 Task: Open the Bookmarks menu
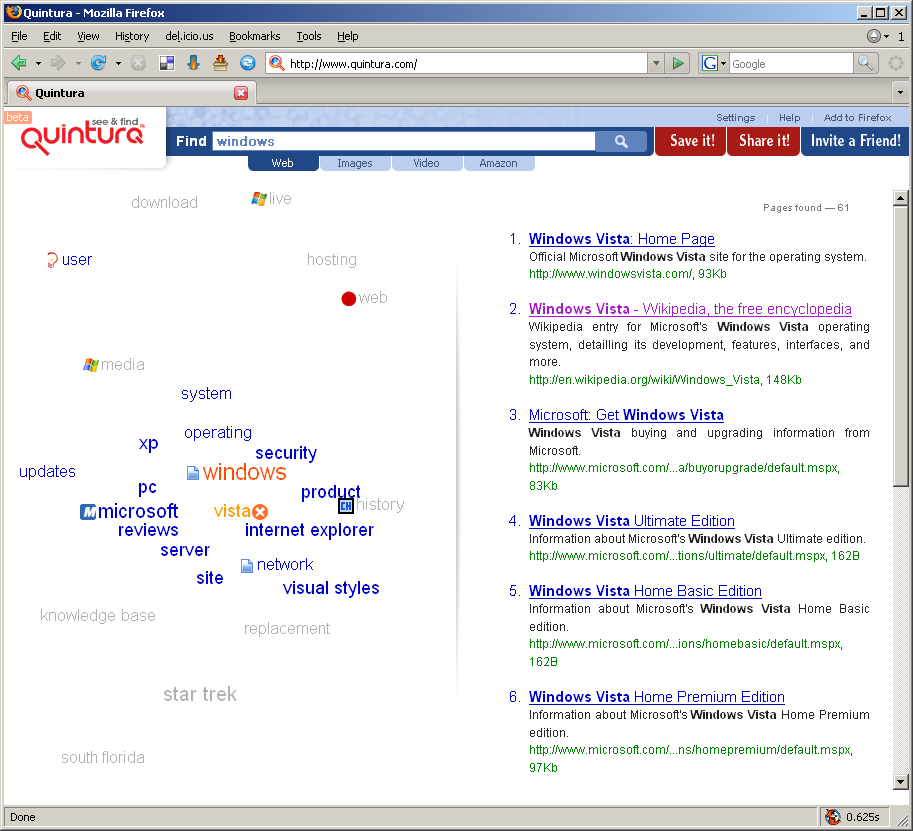254,36
